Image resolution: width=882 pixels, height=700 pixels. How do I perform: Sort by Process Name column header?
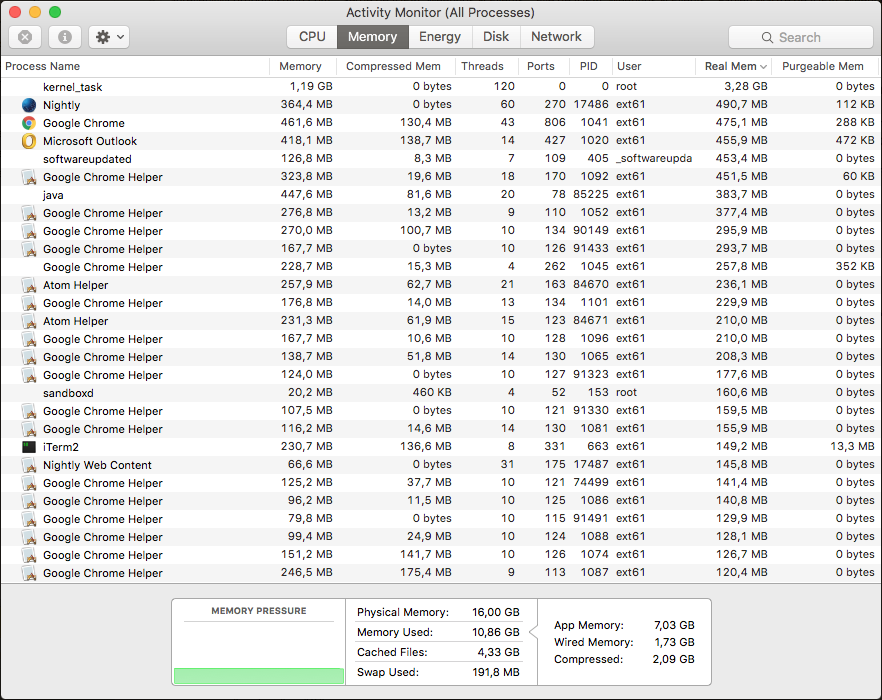click(x=135, y=66)
